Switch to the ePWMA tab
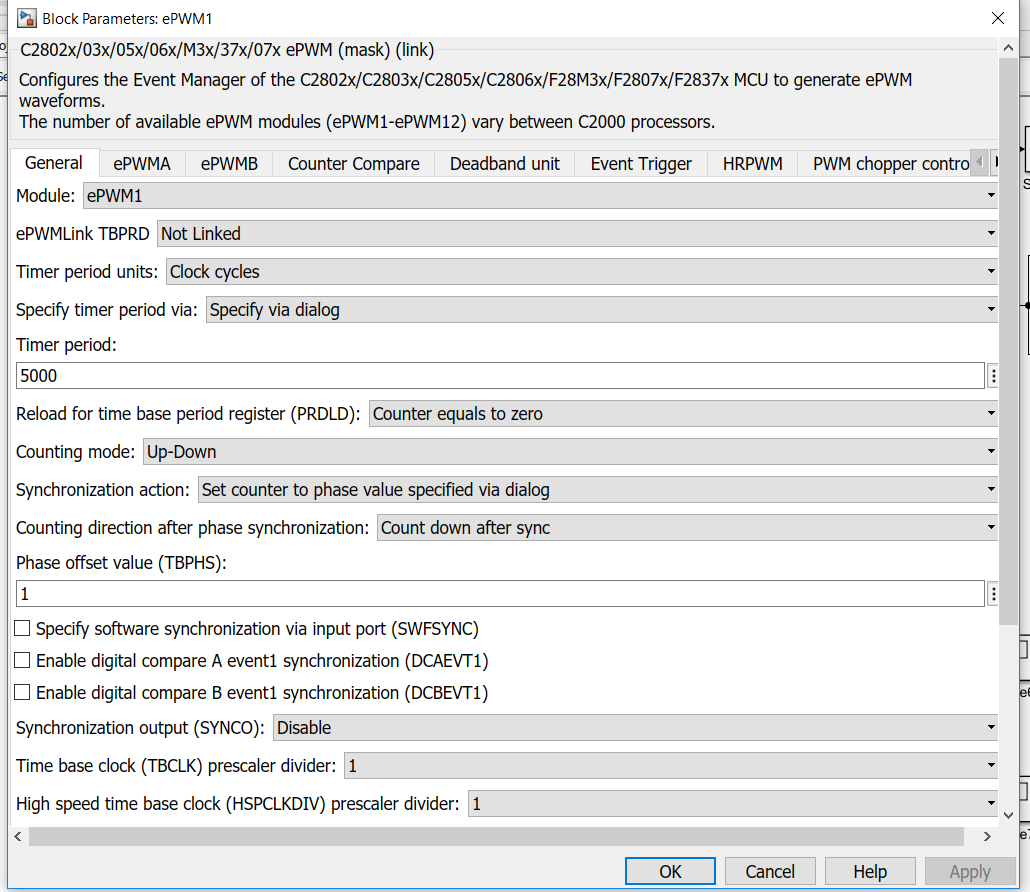Viewport: 1030px width, 892px height. pos(142,164)
